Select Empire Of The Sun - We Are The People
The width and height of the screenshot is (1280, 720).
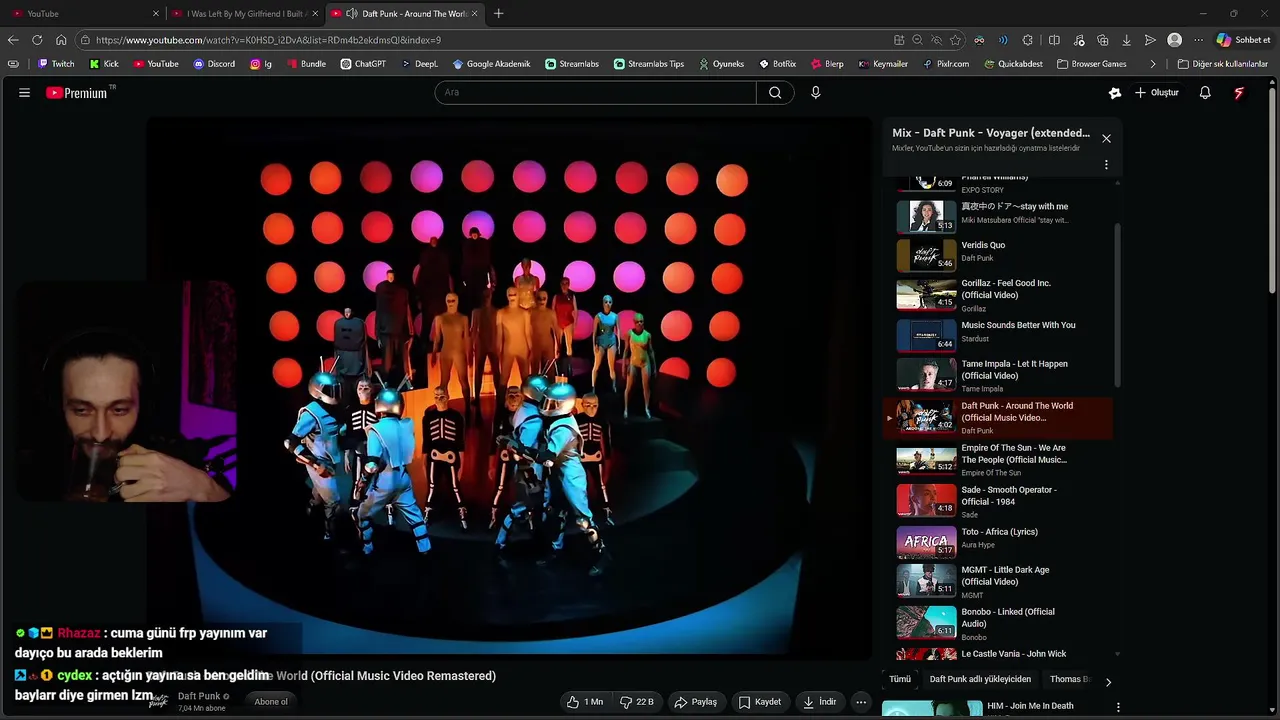[x=998, y=459]
